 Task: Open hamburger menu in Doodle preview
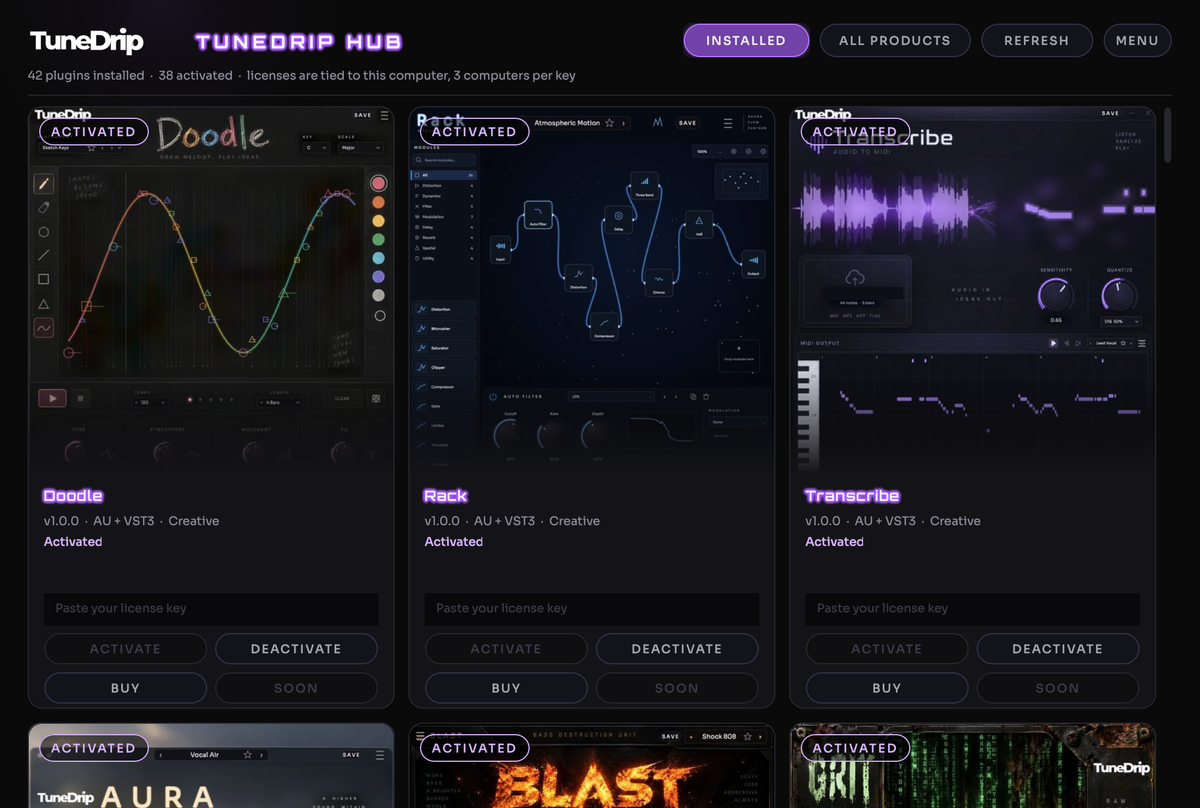[385, 115]
